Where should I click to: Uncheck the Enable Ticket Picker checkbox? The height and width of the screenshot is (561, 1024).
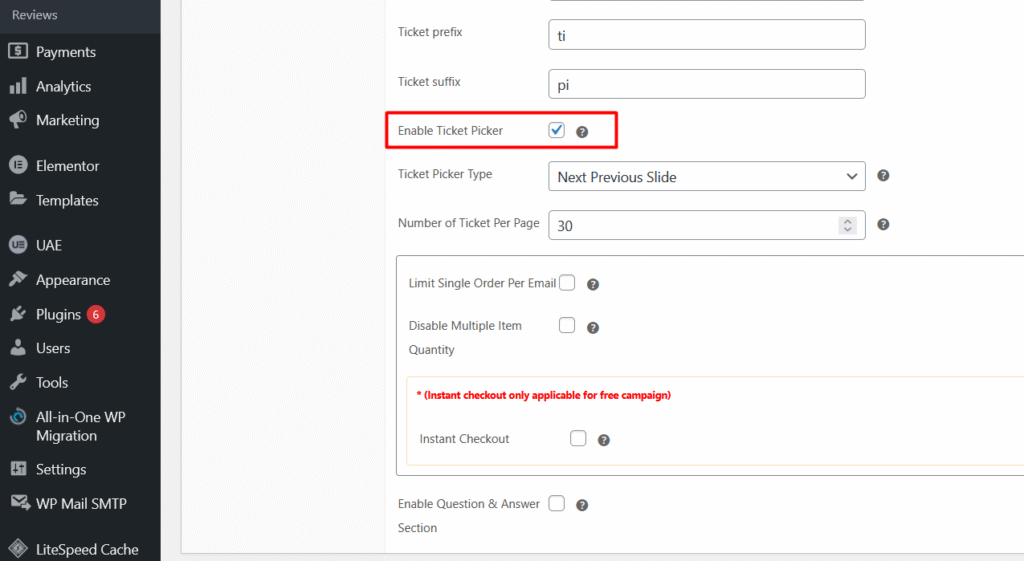coord(557,130)
